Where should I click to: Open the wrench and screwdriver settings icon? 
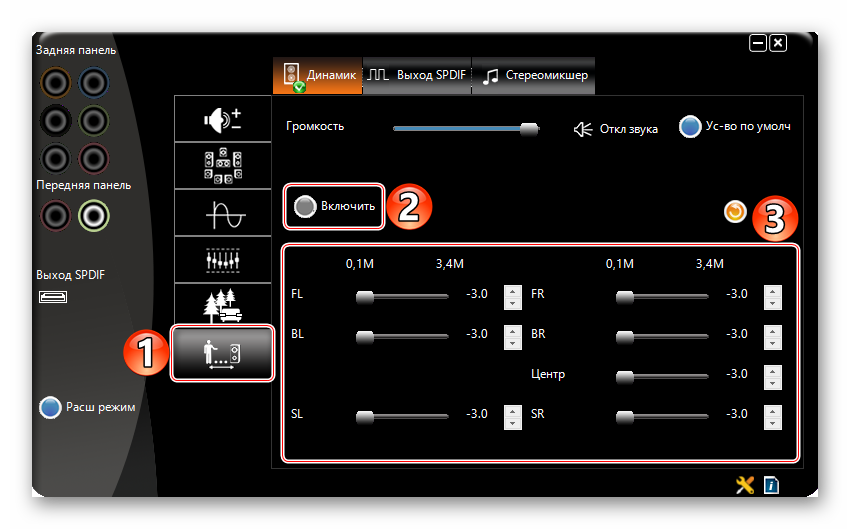tap(744, 485)
